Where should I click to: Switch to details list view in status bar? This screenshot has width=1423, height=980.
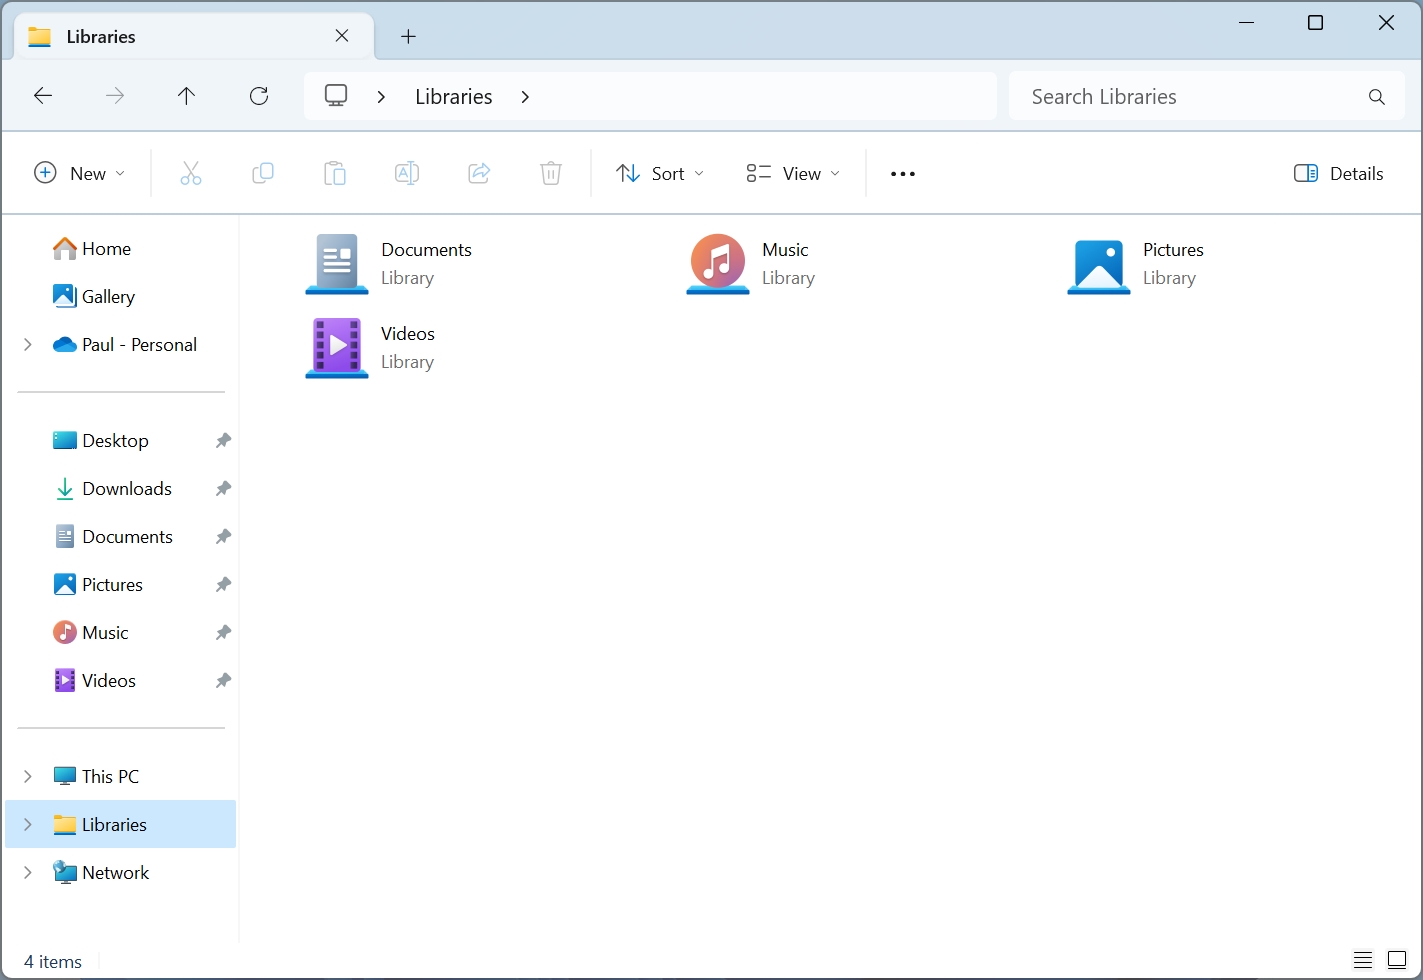(1363, 960)
